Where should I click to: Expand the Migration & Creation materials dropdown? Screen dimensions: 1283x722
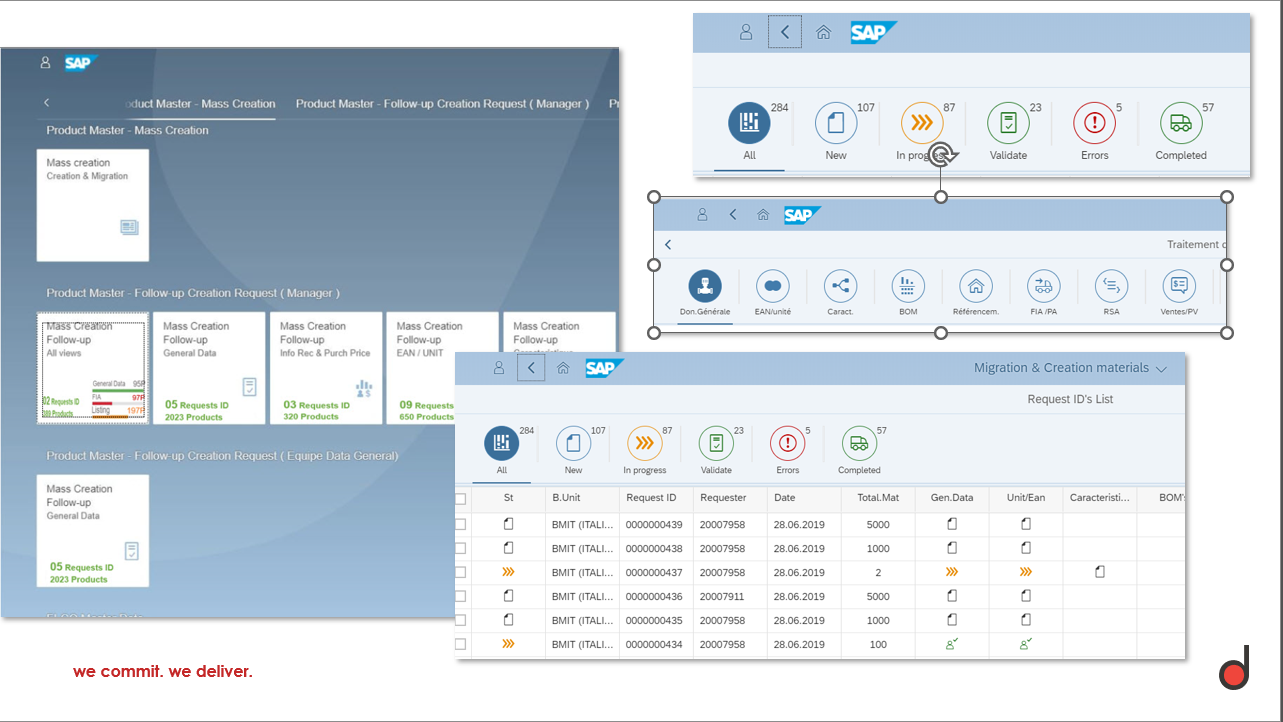click(x=1161, y=369)
